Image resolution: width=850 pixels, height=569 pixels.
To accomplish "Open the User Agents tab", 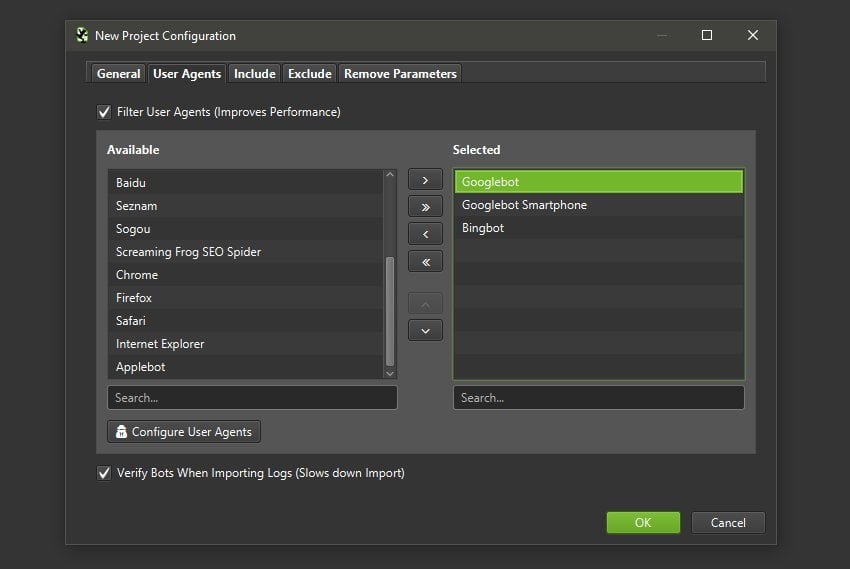I will pyautogui.click(x=186, y=74).
